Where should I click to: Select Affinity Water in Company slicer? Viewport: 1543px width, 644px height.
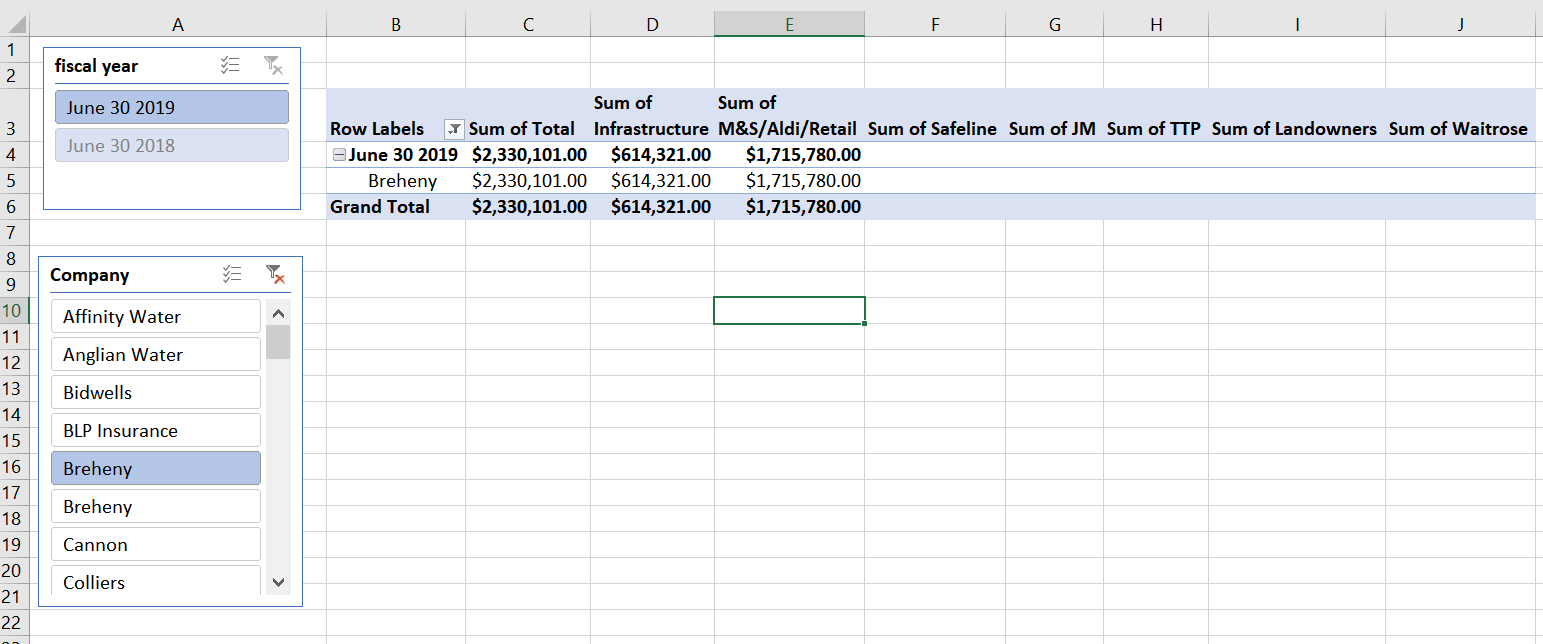click(x=156, y=316)
